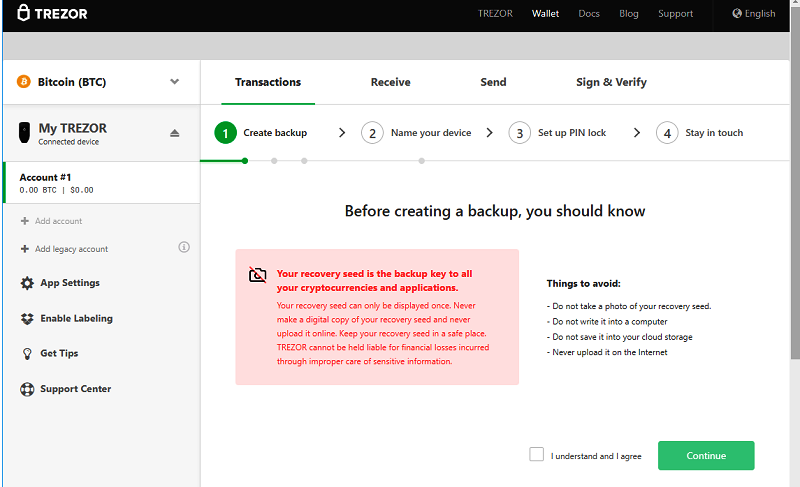Open Support Center
Image resolution: width=800 pixels, height=487 pixels.
click(x=76, y=389)
